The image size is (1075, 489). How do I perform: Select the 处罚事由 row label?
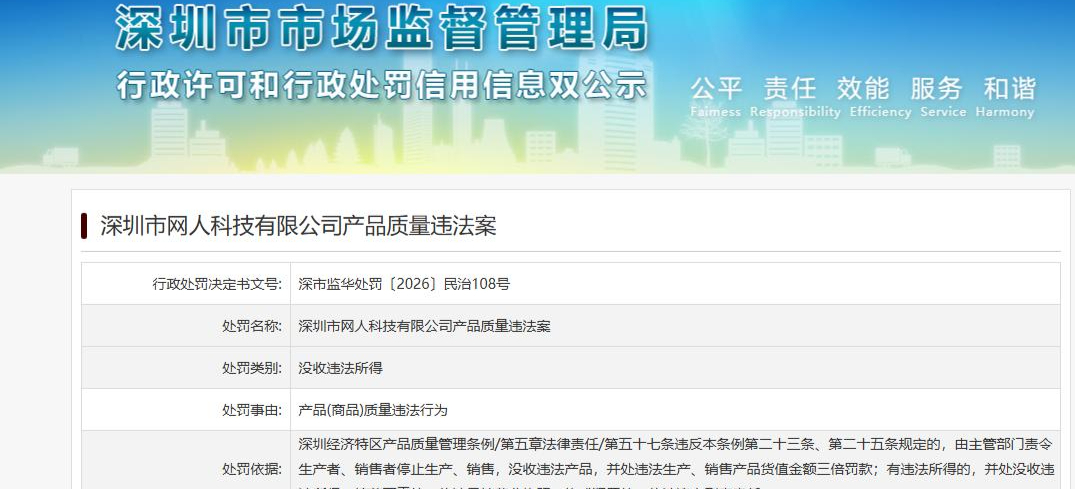252,411
